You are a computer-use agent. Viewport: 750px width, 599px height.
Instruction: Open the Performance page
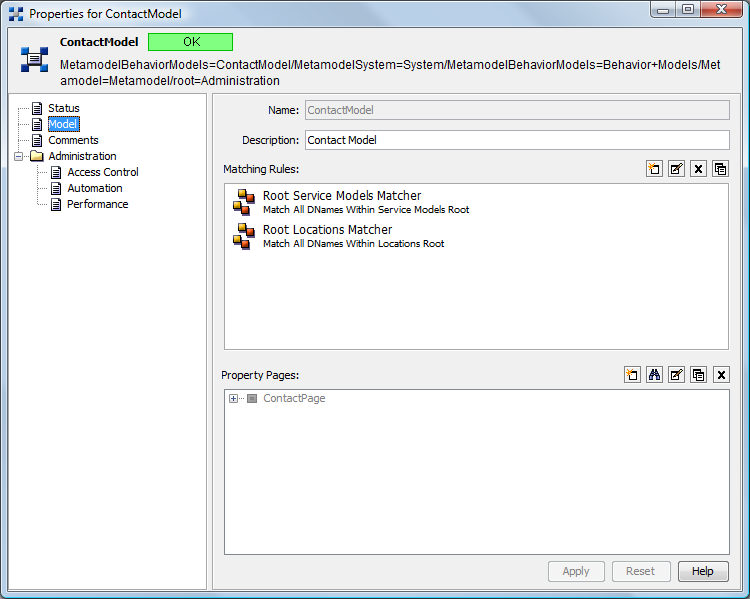click(x=98, y=204)
